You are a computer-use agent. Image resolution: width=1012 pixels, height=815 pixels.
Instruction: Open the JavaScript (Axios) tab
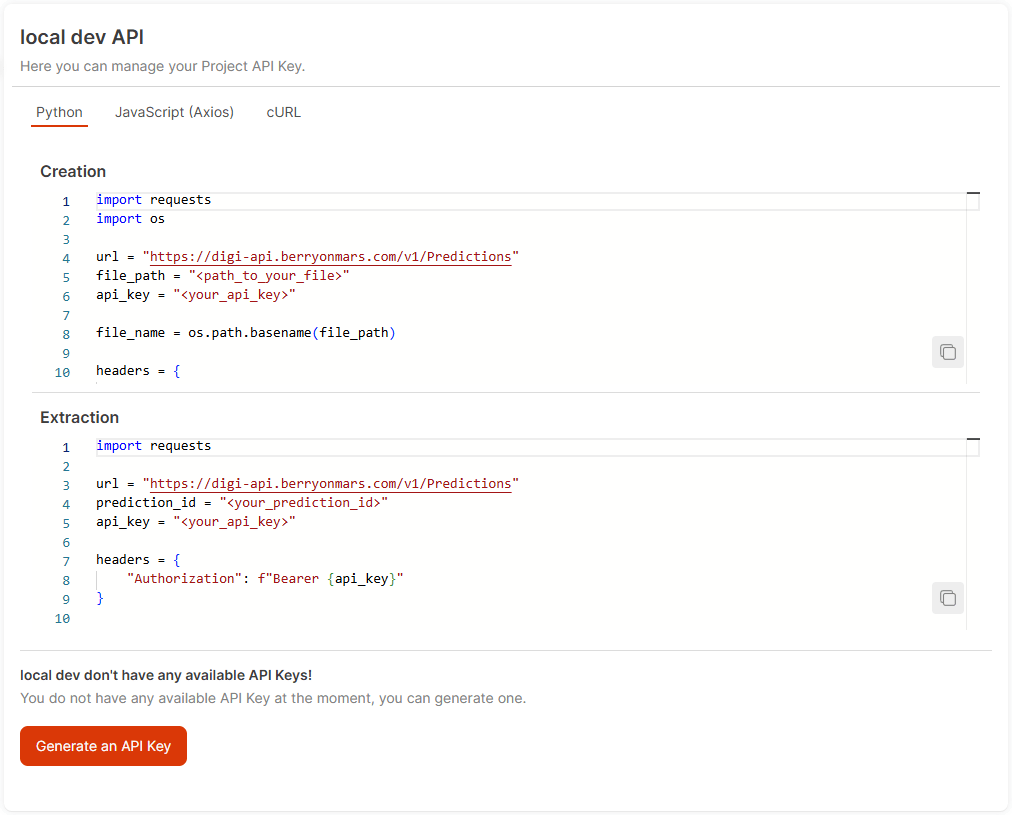(174, 112)
